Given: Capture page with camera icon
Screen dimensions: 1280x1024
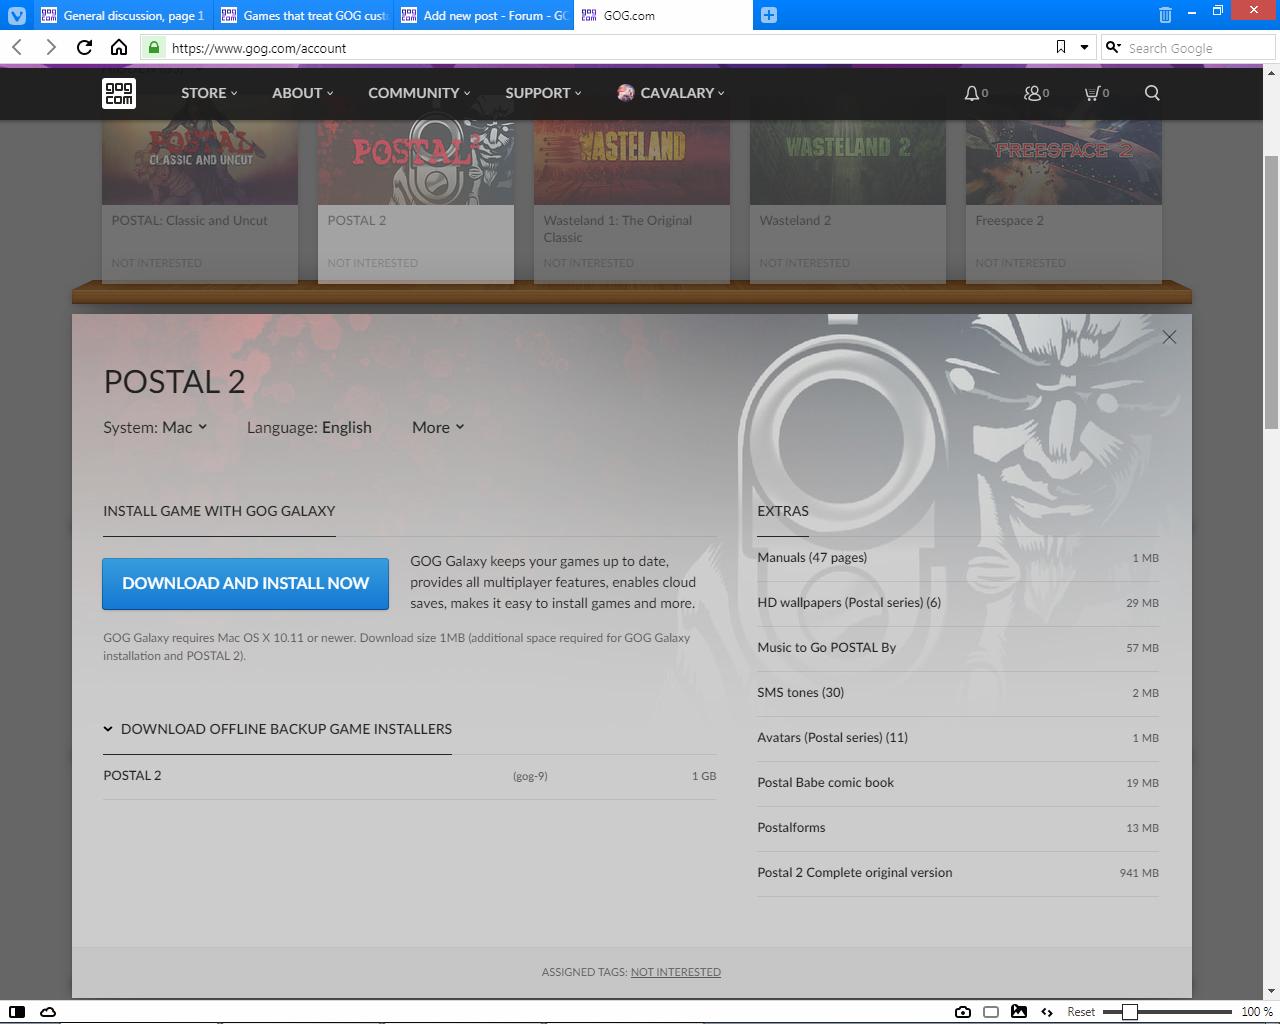Looking at the screenshot, I should pos(963,1012).
